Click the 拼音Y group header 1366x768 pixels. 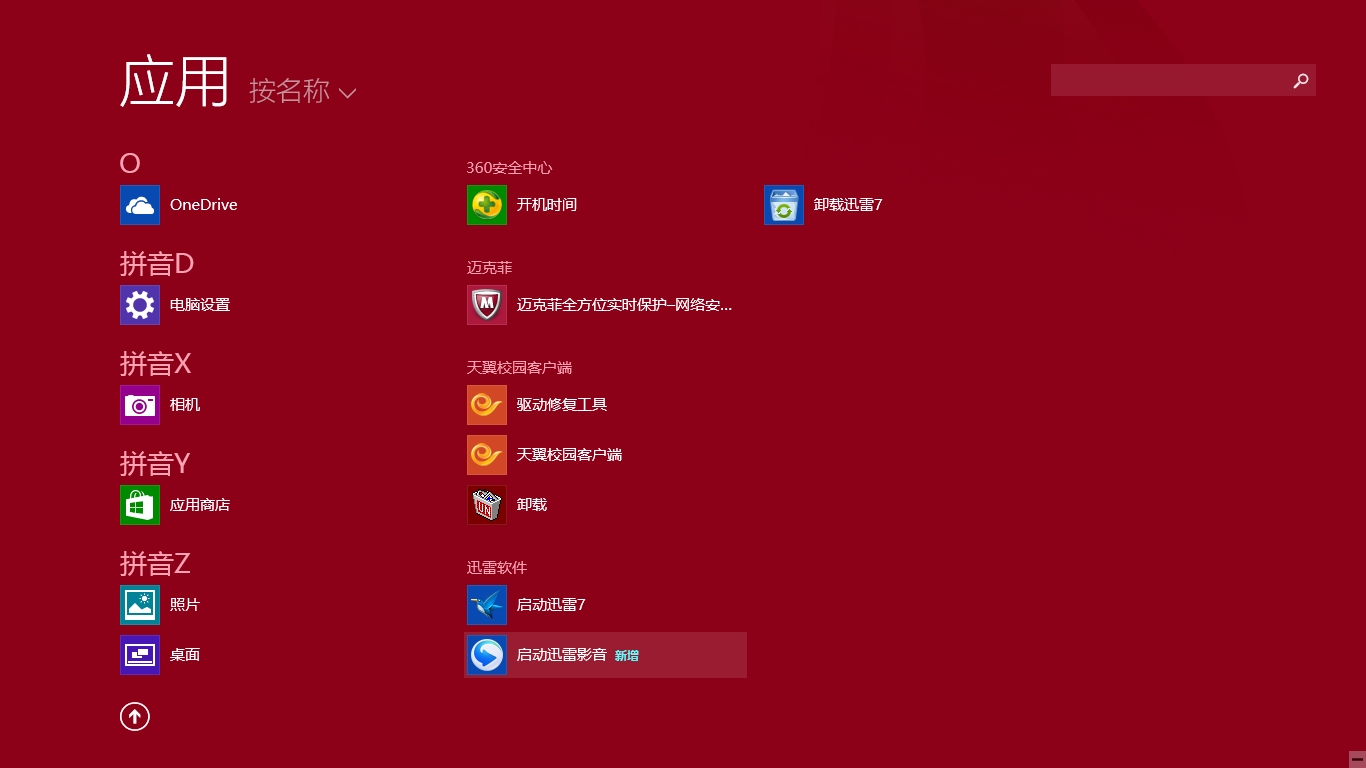tap(155, 464)
